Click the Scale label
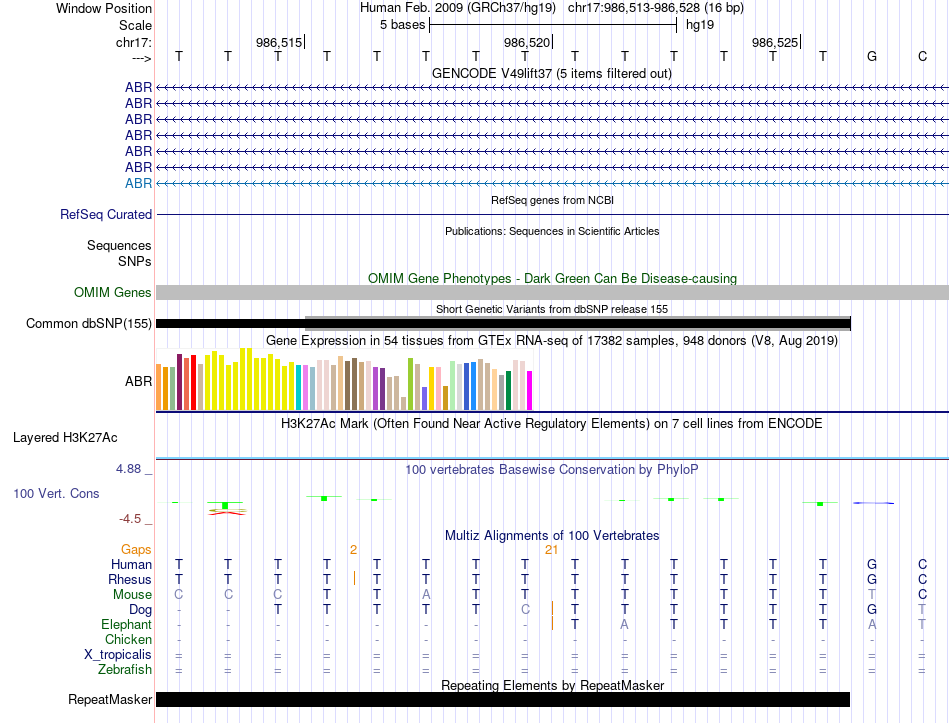Image resolution: width=950 pixels, height=723 pixels. click(135, 25)
